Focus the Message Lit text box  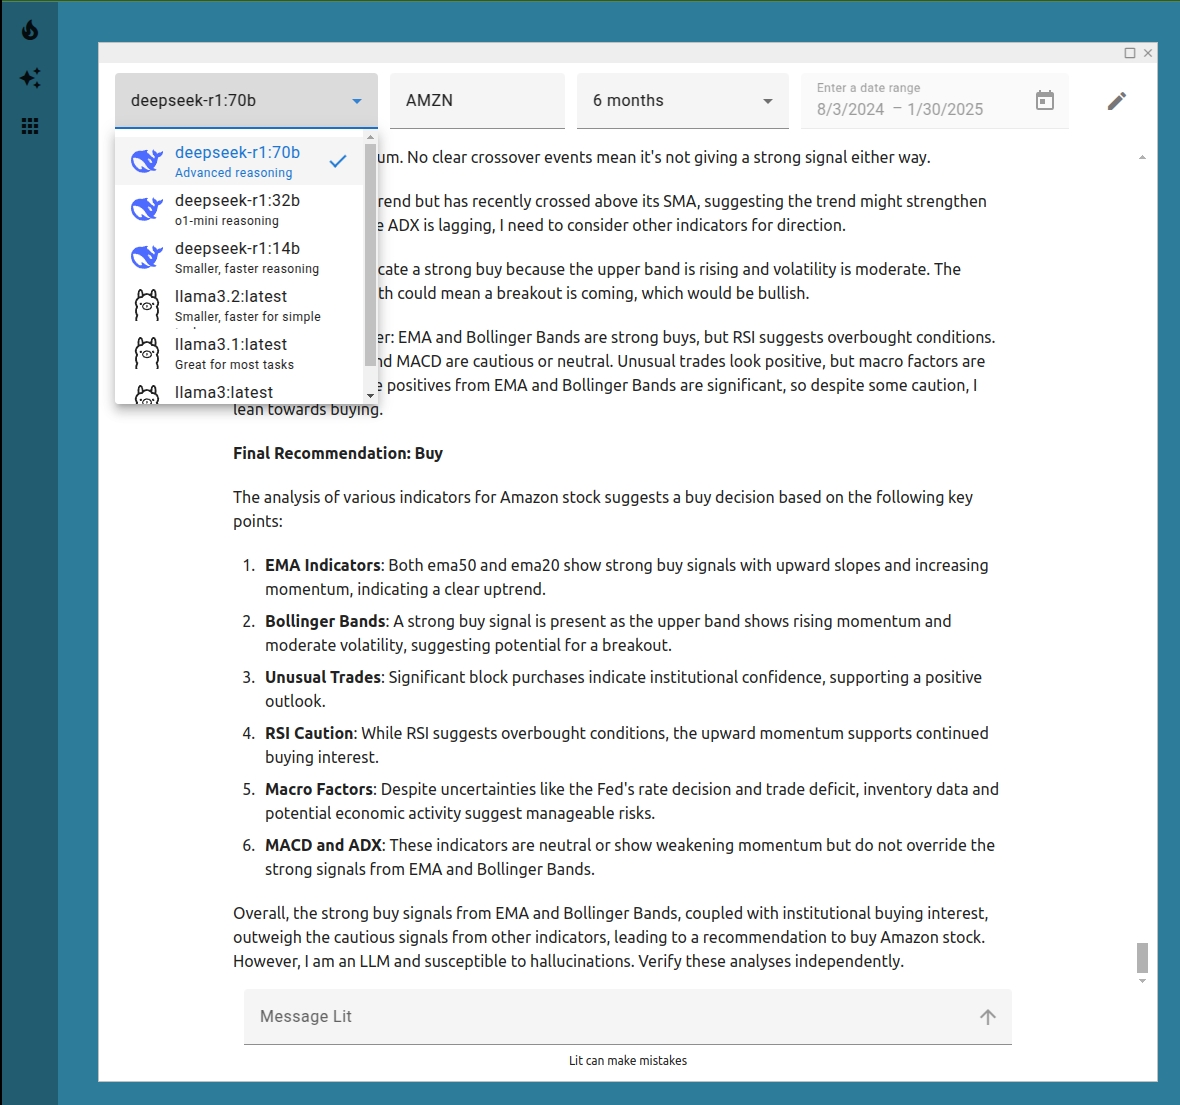610,1017
